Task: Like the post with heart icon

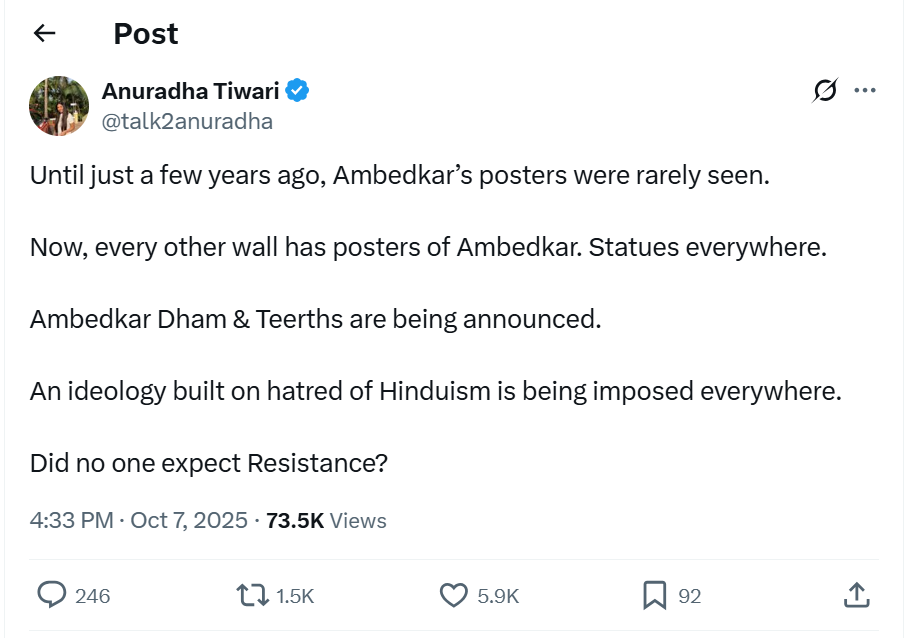Action: point(454,595)
